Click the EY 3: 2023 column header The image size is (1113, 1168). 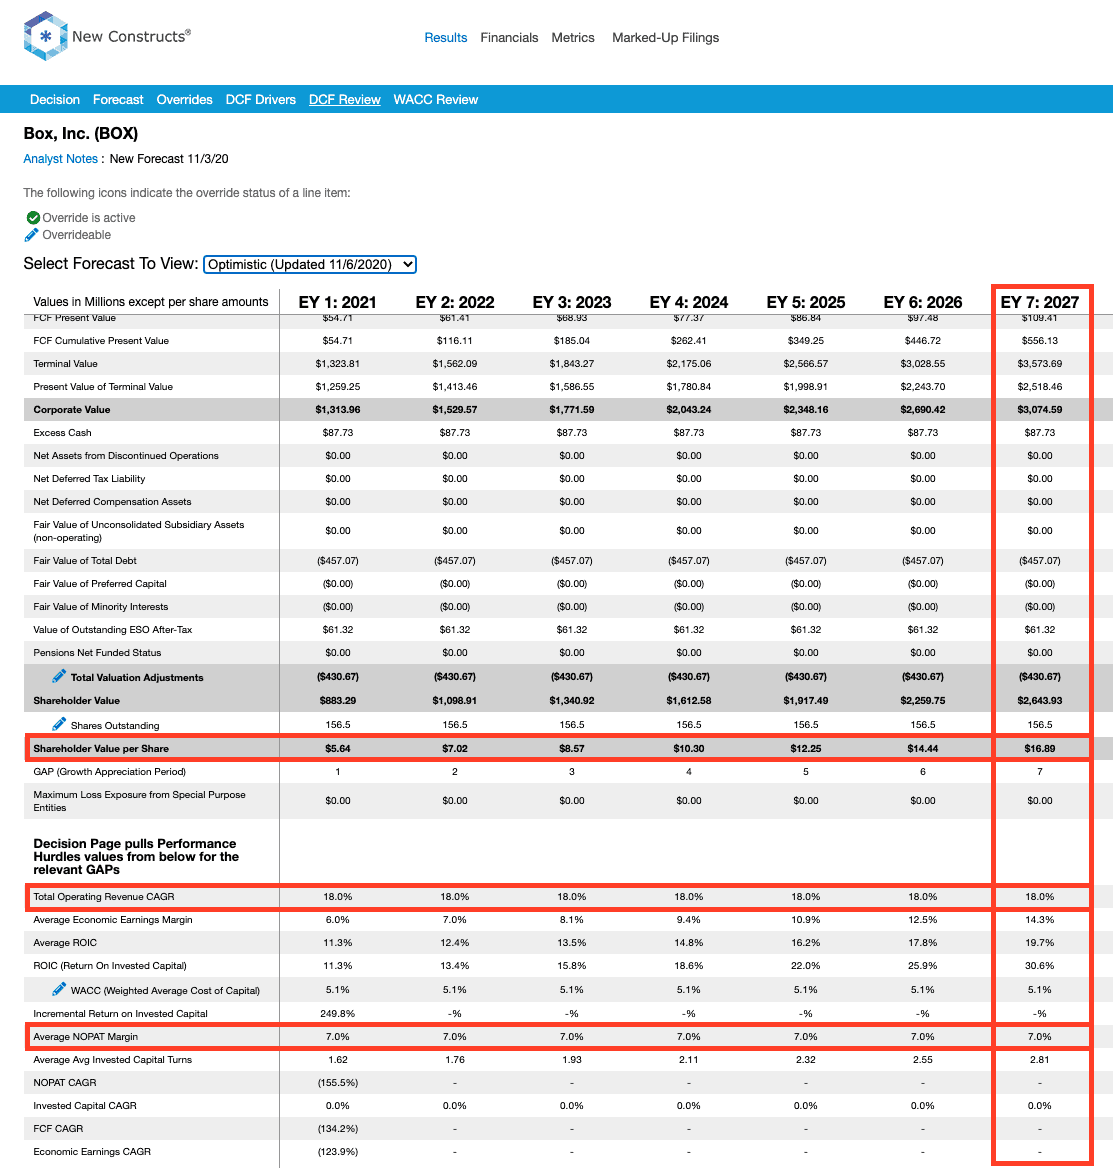pyautogui.click(x=571, y=302)
